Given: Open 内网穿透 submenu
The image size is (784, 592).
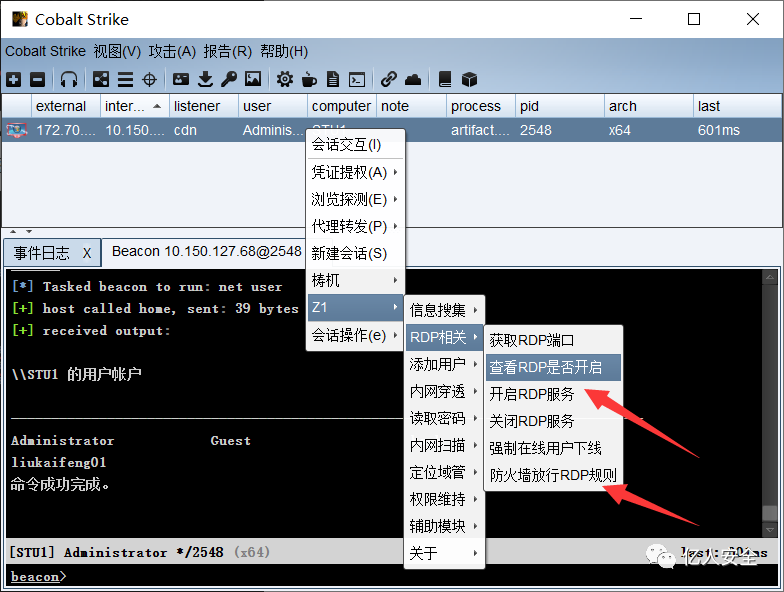Looking at the screenshot, I should coord(444,391).
